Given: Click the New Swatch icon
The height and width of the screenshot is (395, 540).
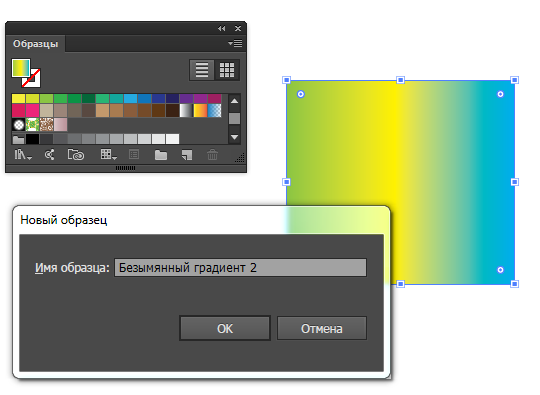Looking at the screenshot, I should (x=187, y=155).
